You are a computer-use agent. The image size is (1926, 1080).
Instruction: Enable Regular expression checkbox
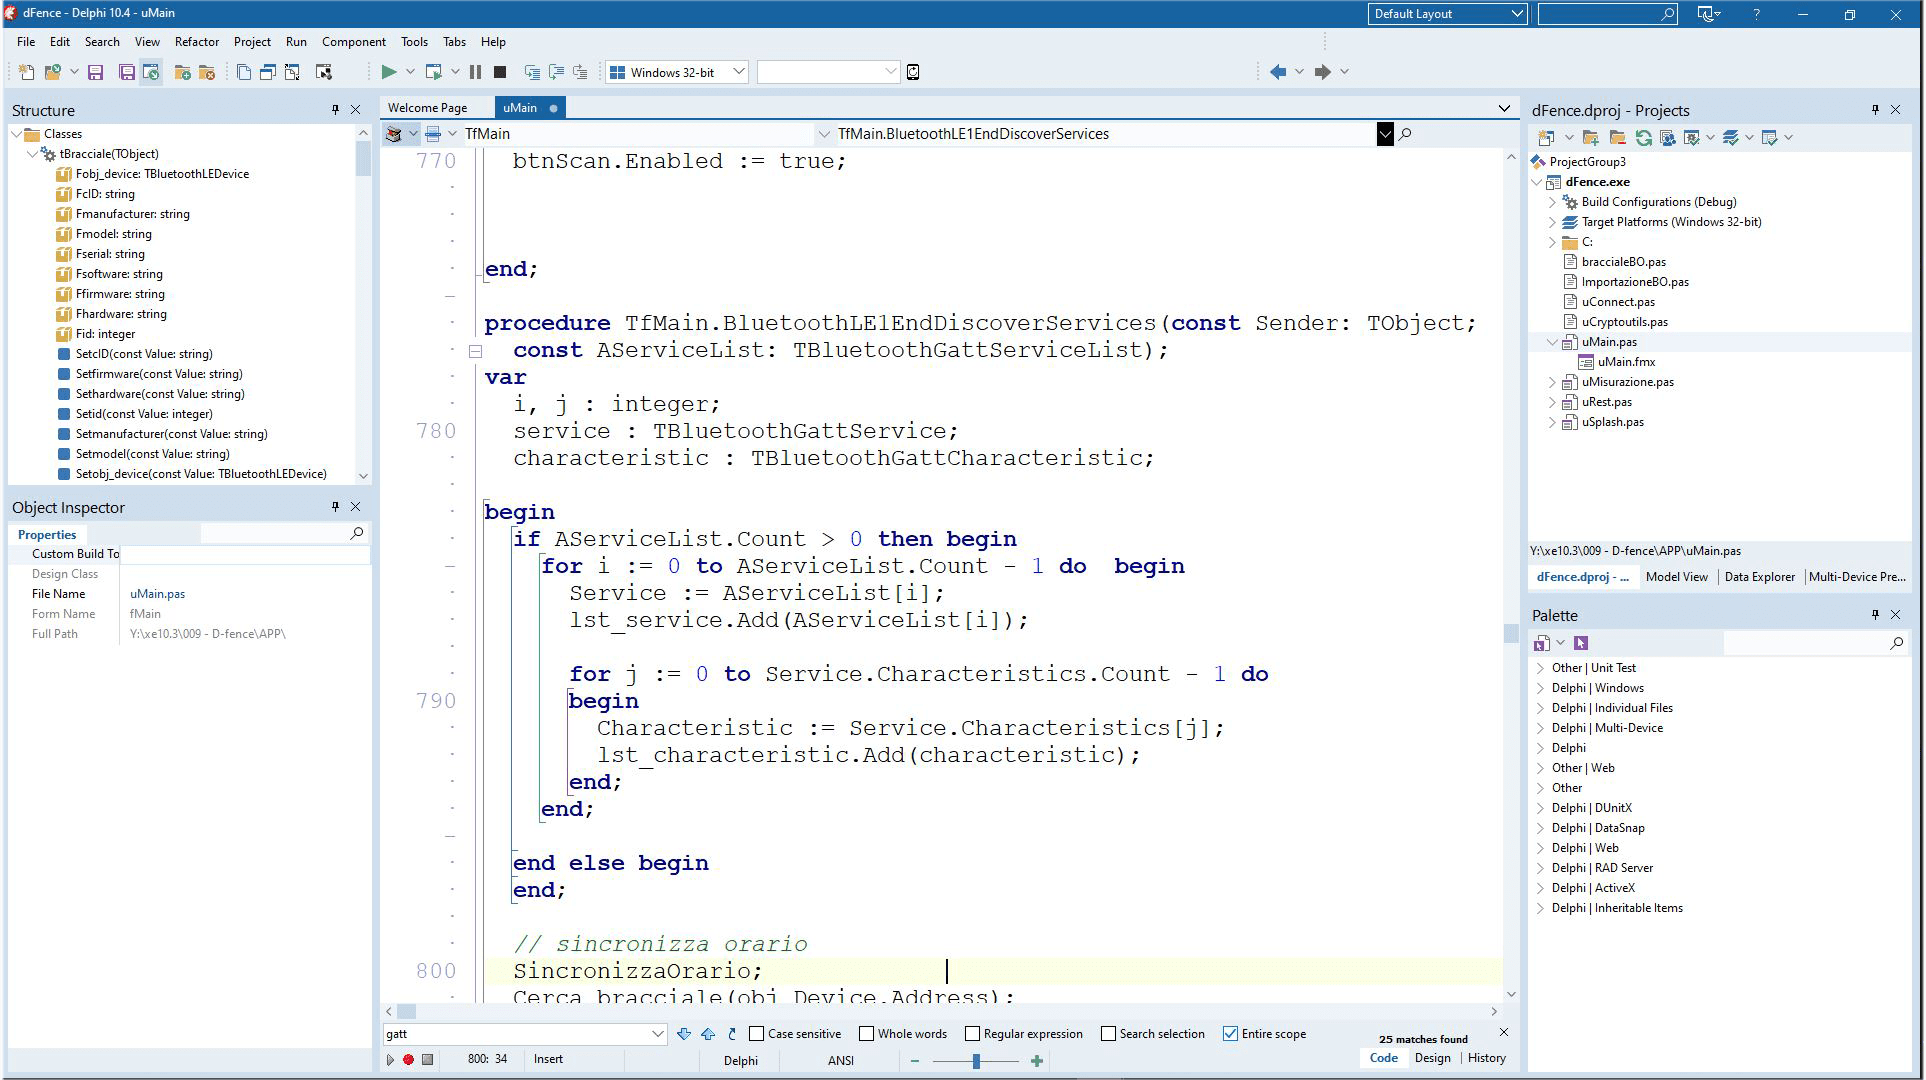click(972, 1034)
